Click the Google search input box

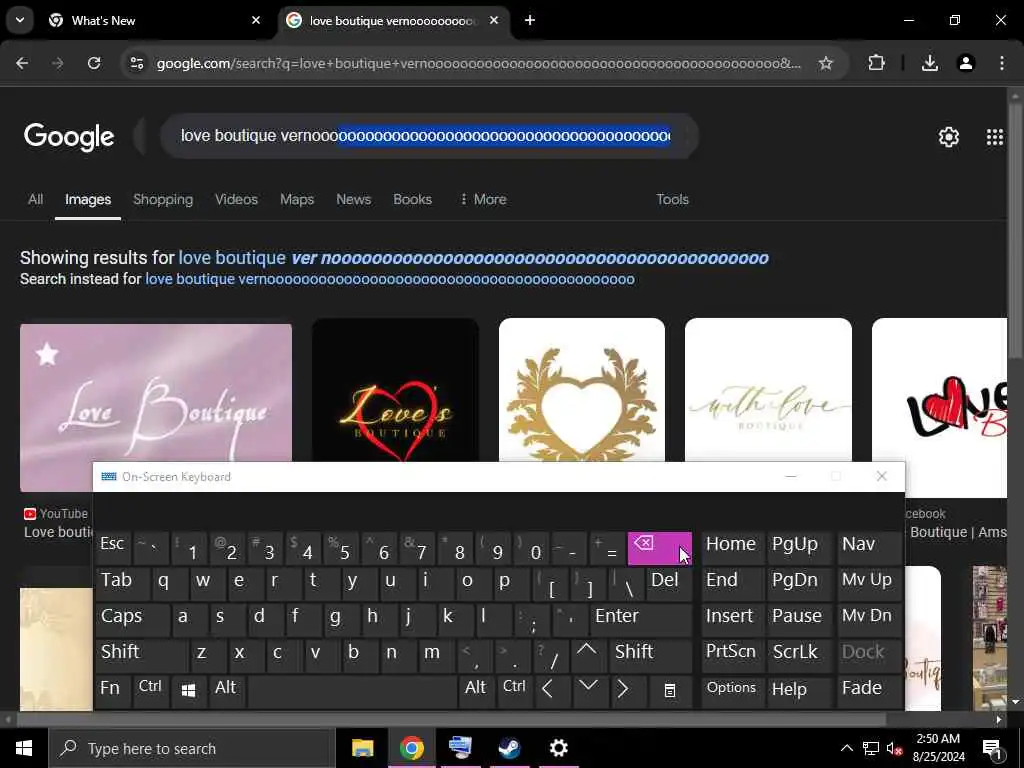[x=424, y=136]
